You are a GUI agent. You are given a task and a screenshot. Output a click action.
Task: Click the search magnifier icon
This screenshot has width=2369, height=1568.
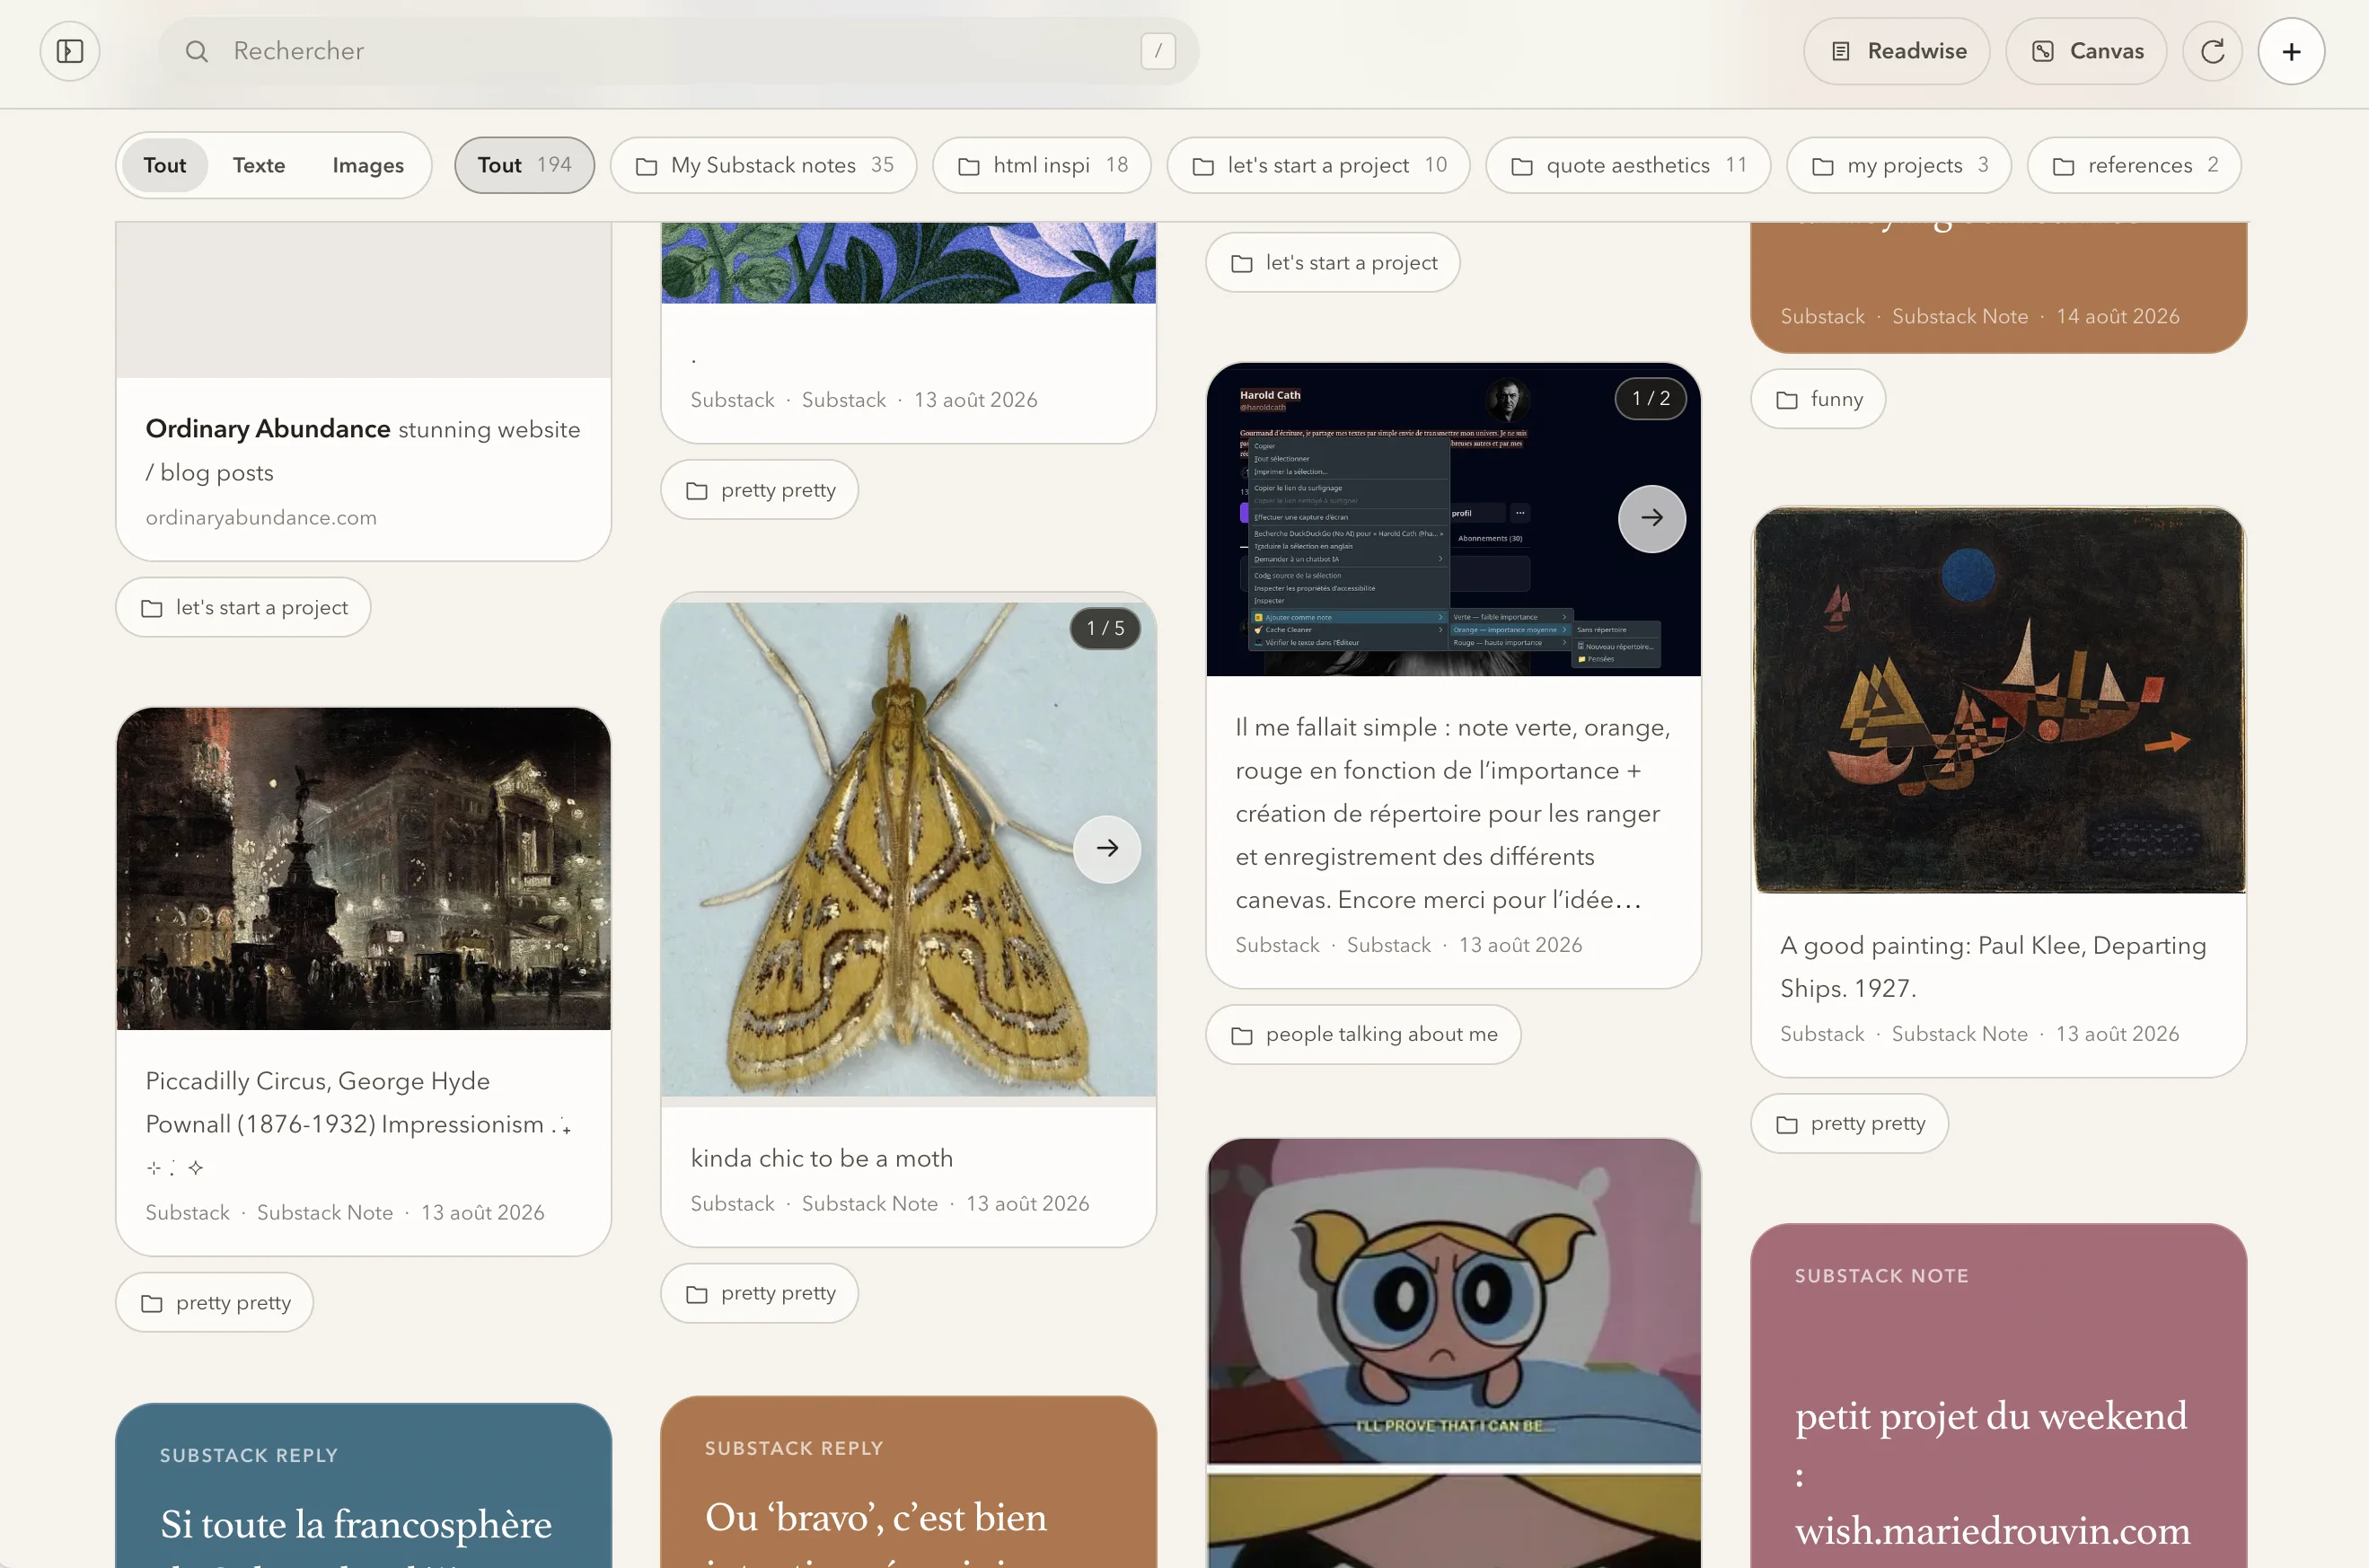tap(197, 51)
